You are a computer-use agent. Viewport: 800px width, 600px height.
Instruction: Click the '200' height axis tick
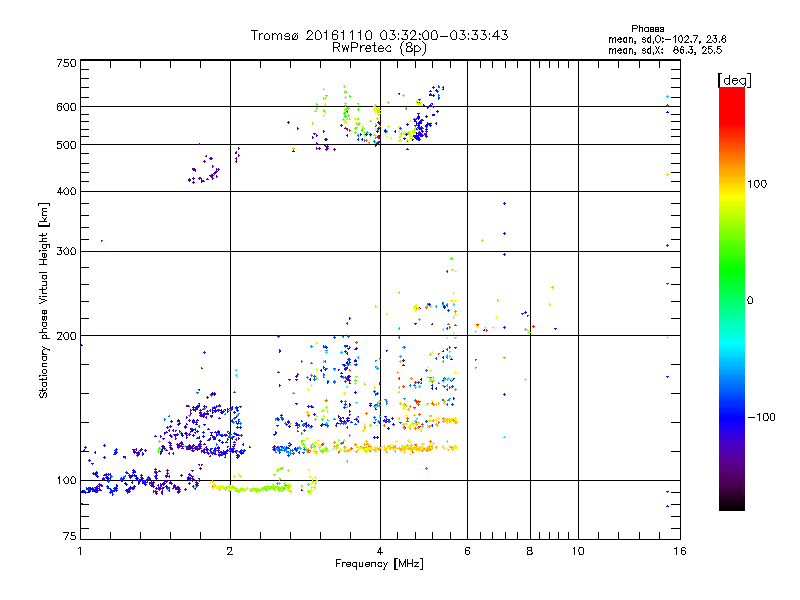[x=66, y=336]
